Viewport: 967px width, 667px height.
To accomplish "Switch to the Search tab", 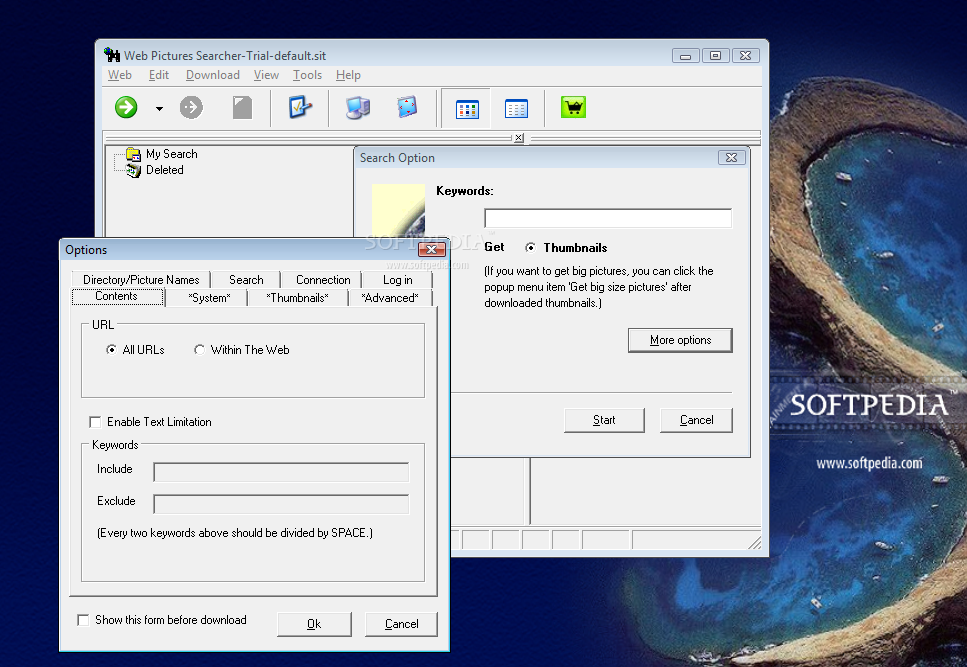I will click(246, 280).
